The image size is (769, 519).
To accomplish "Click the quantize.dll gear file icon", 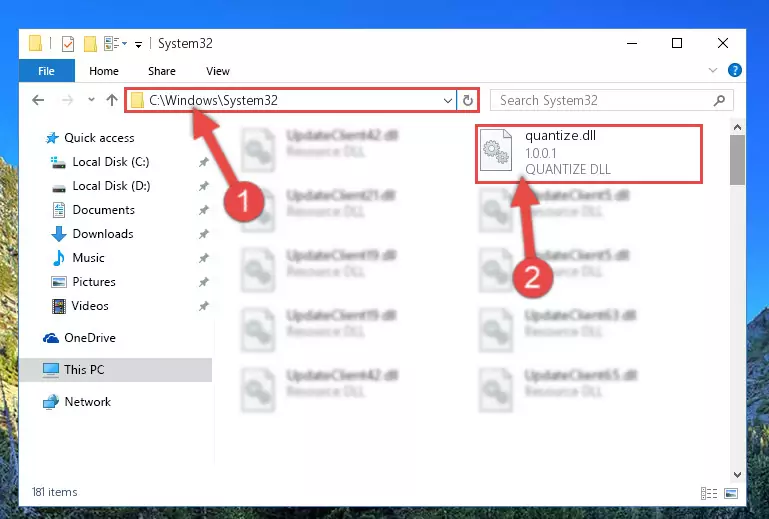I will (496, 150).
